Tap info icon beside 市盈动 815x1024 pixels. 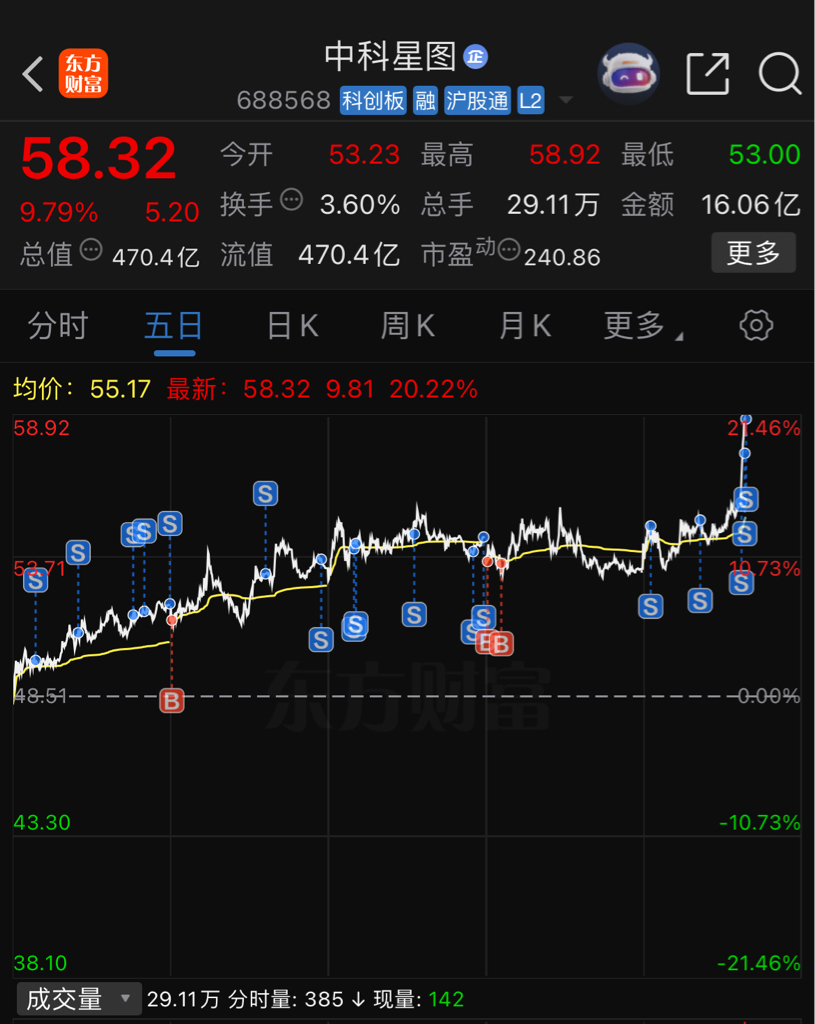point(509,249)
